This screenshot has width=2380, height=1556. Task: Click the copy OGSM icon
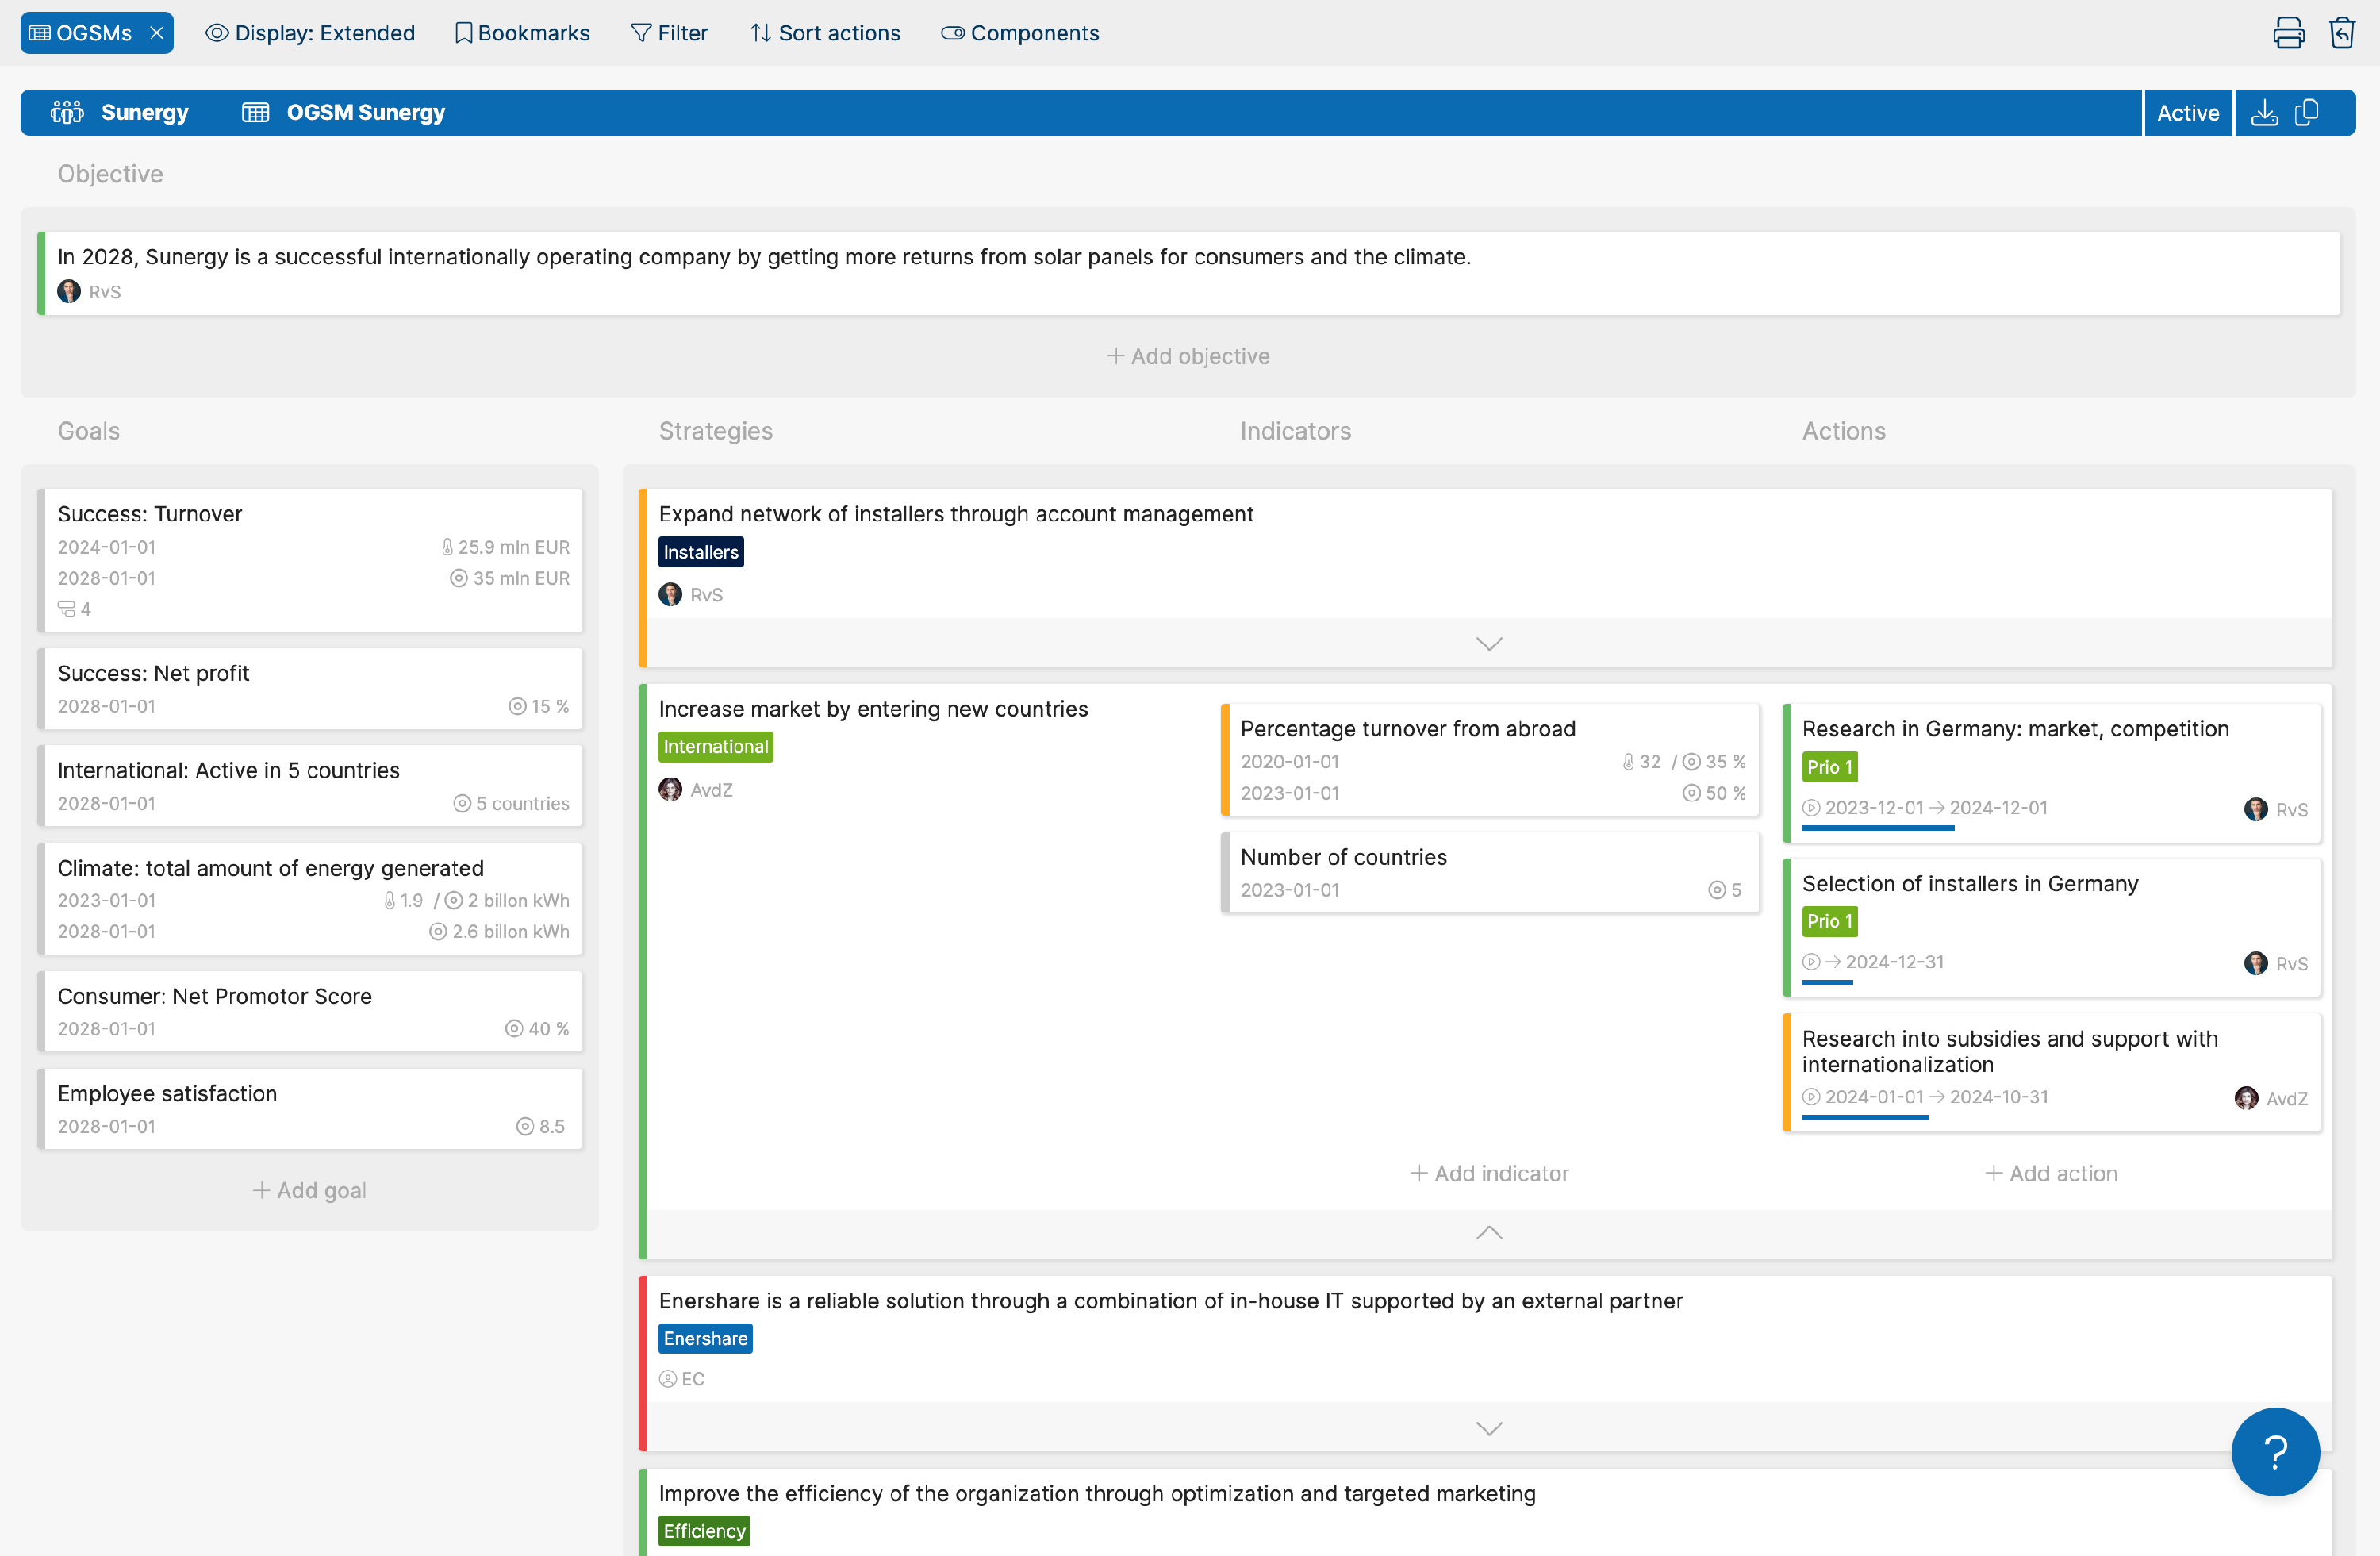click(2307, 113)
